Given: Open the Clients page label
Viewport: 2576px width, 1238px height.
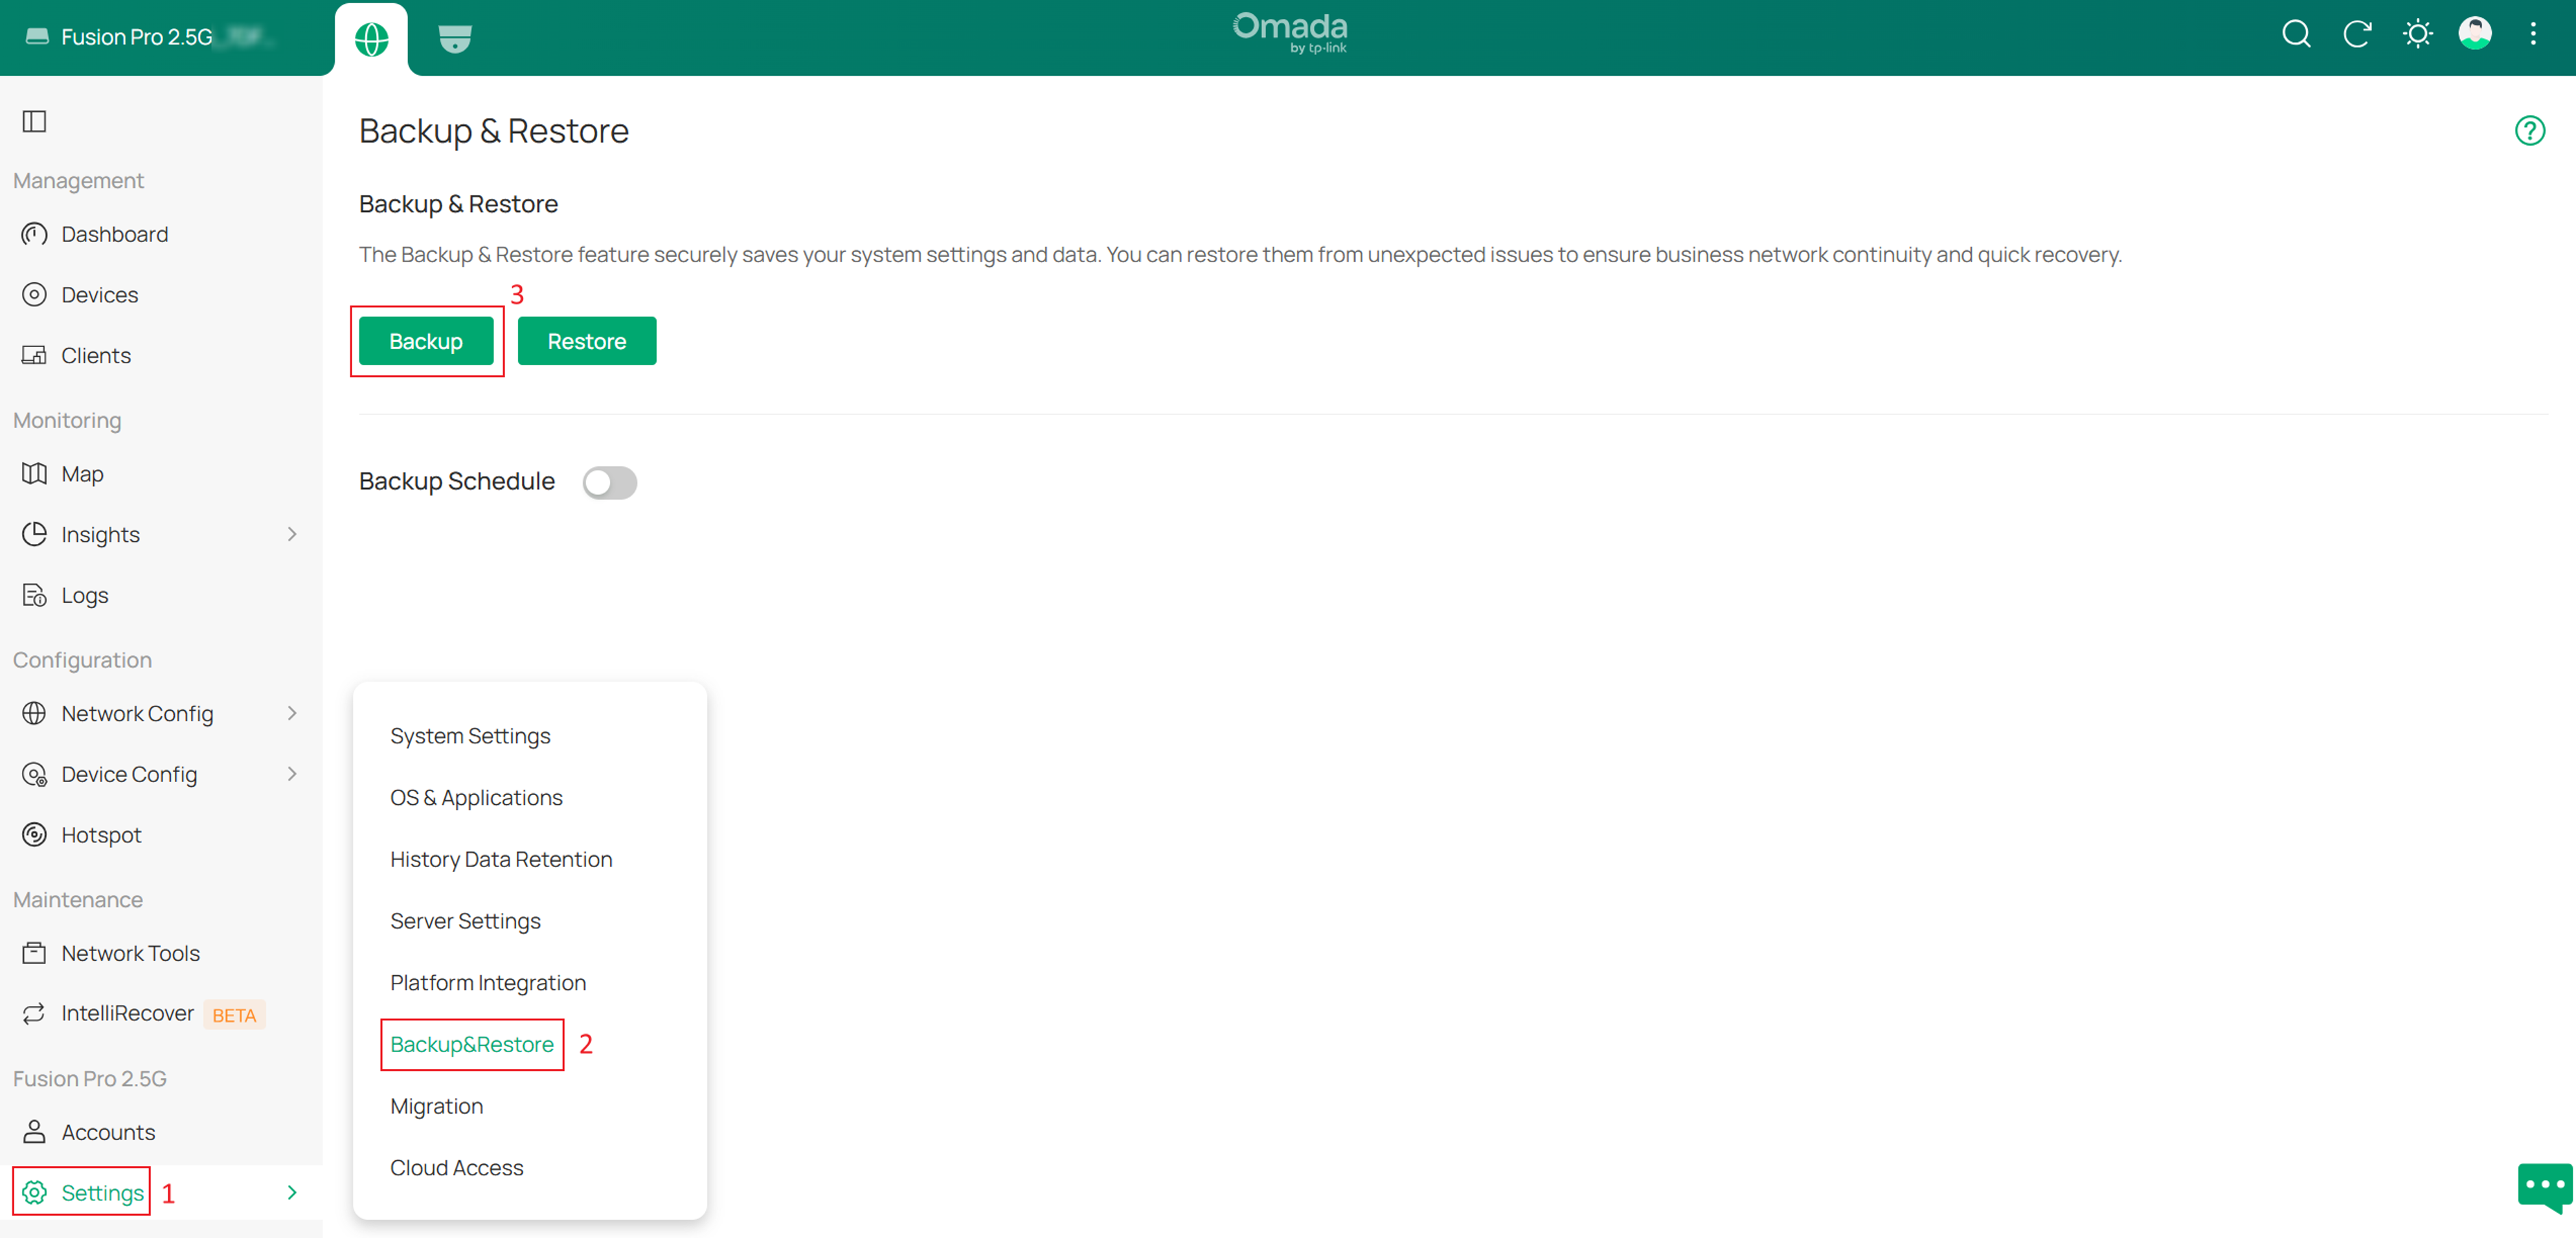Looking at the screenshot, I should (96, 355).
